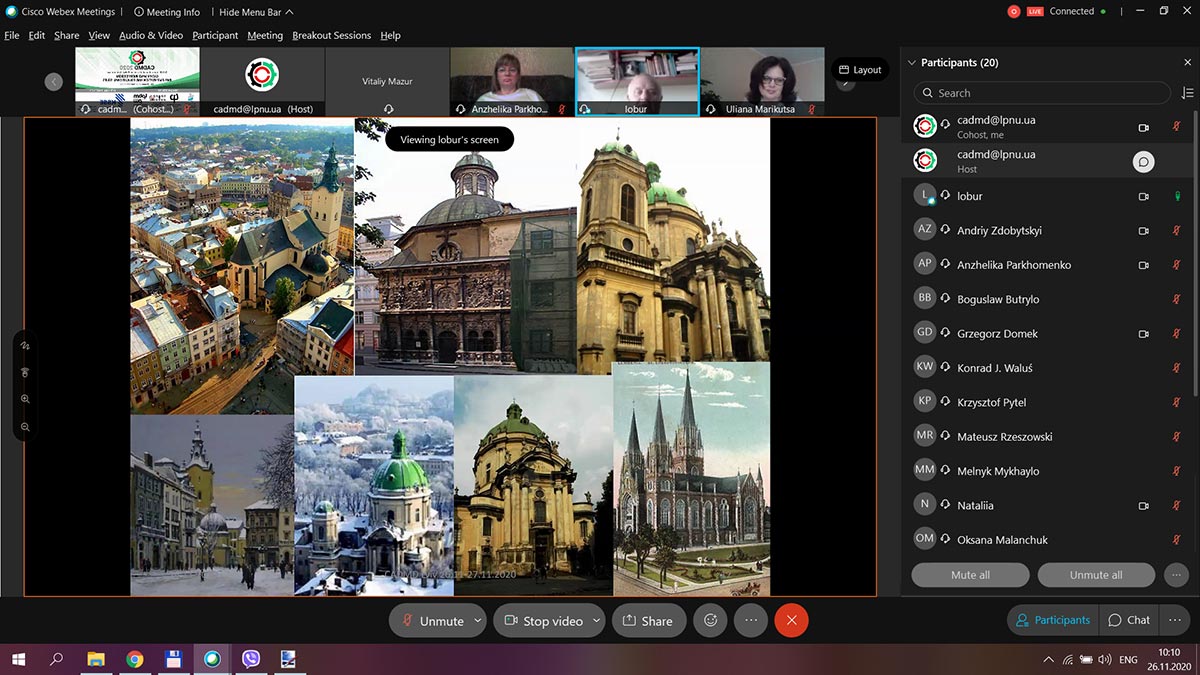Open the sort participants list icon

click(x=1187, y=93)
